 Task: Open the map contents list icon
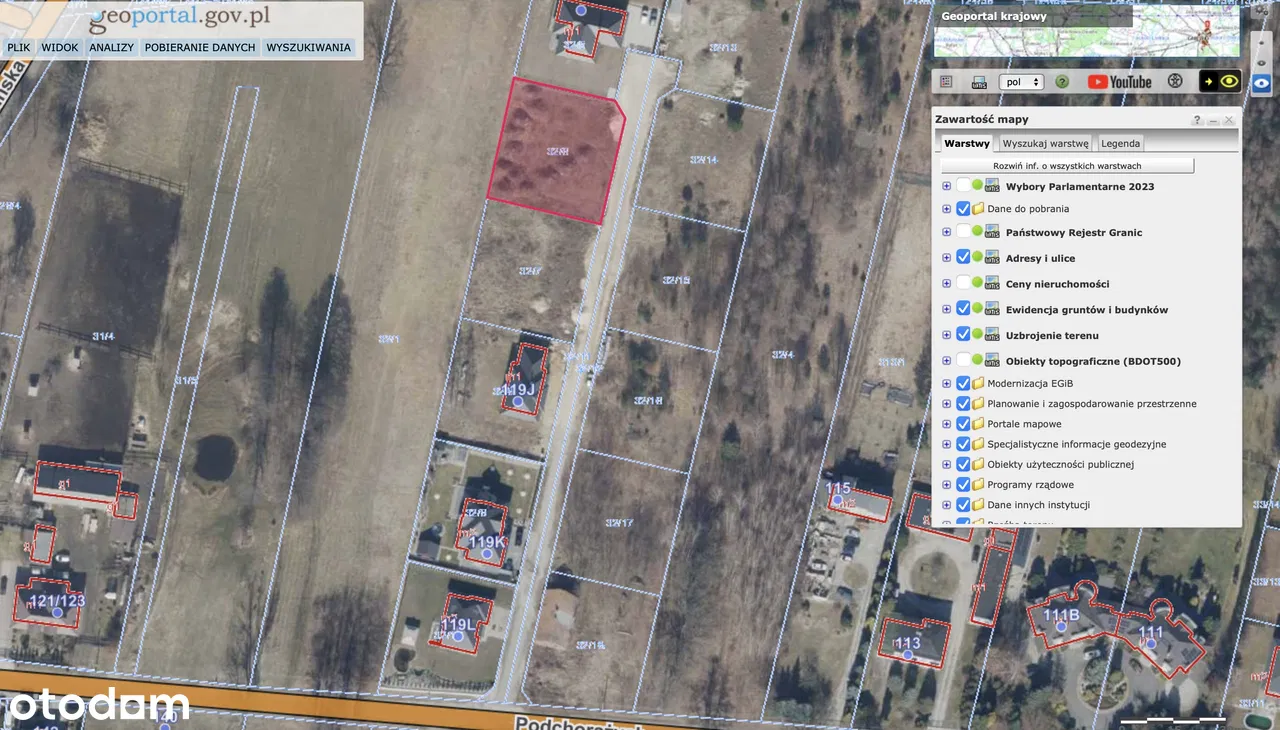pyautogui.click(x=947, y=82)
